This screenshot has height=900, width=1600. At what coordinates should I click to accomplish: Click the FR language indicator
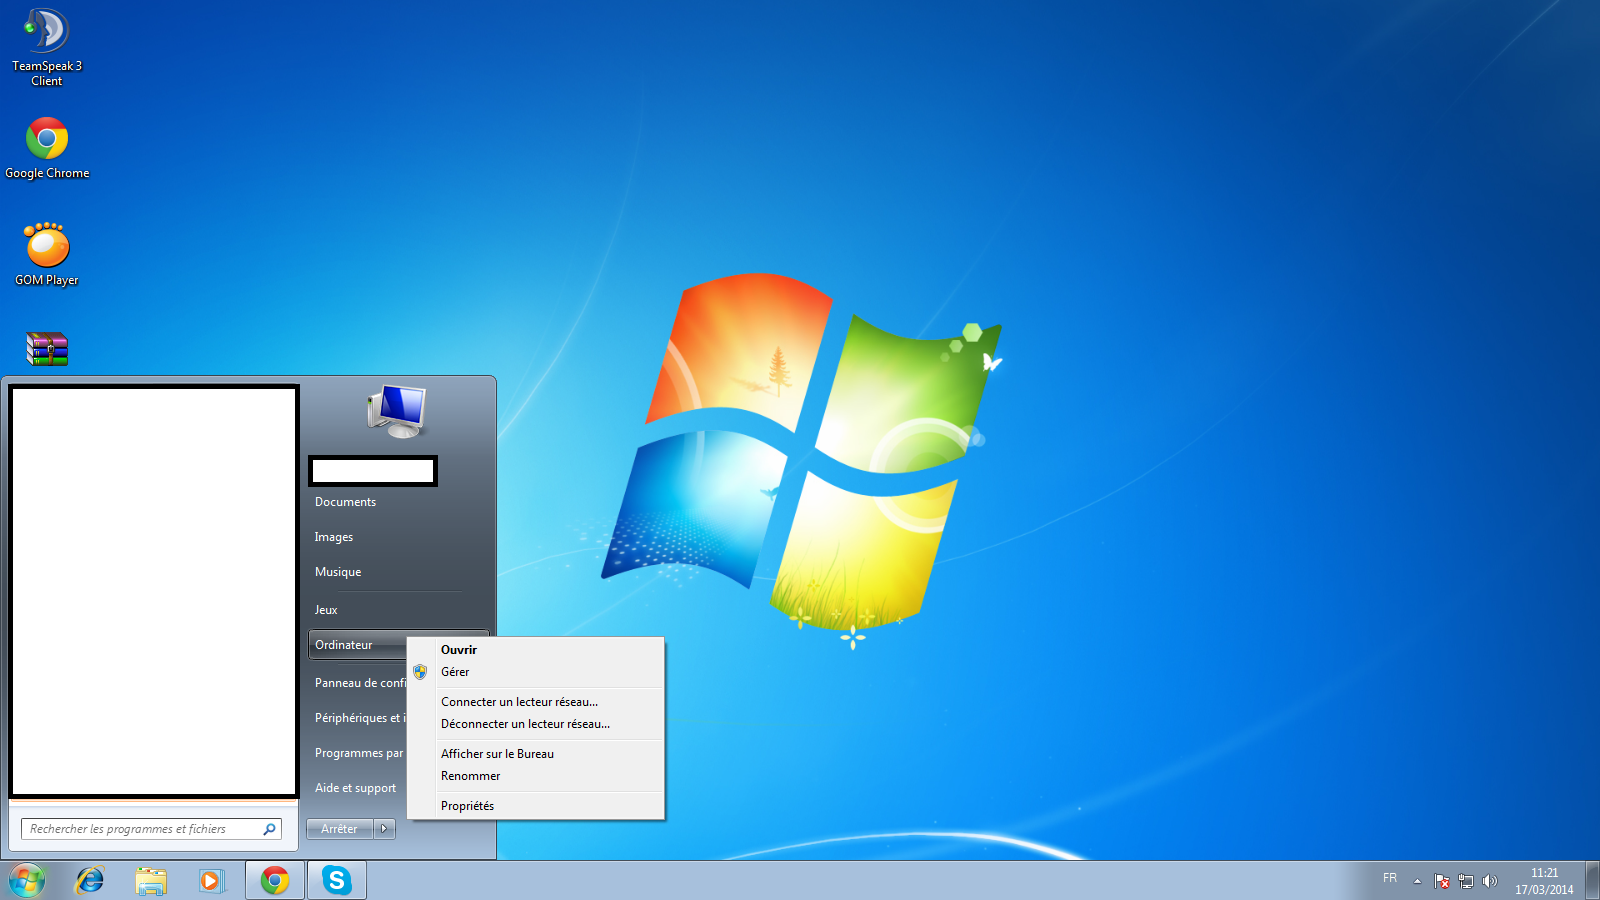click(x=1390, y=878)
